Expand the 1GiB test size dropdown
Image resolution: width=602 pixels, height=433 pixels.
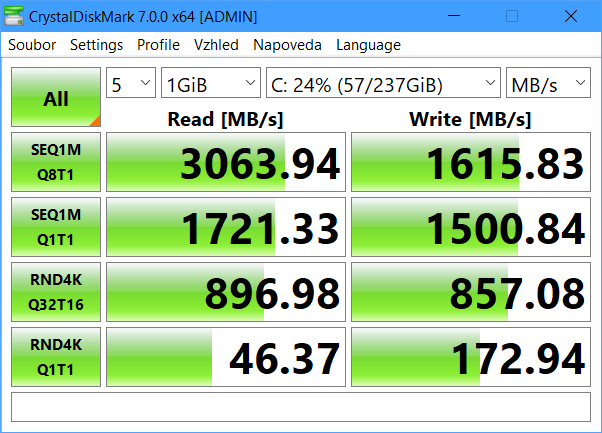click(x=210, y=84)
